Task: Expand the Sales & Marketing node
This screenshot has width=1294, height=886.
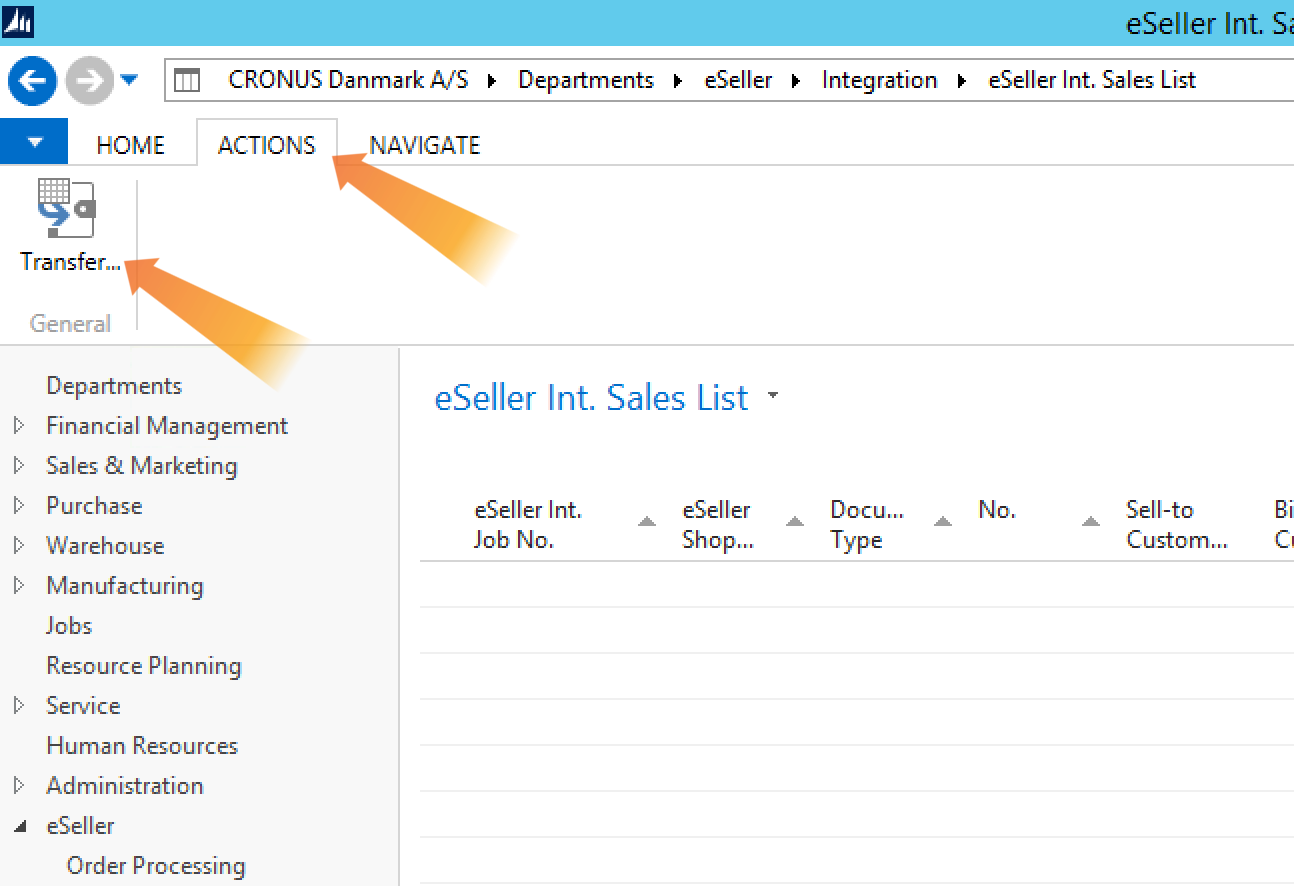Action: click(x=19, y=466)
